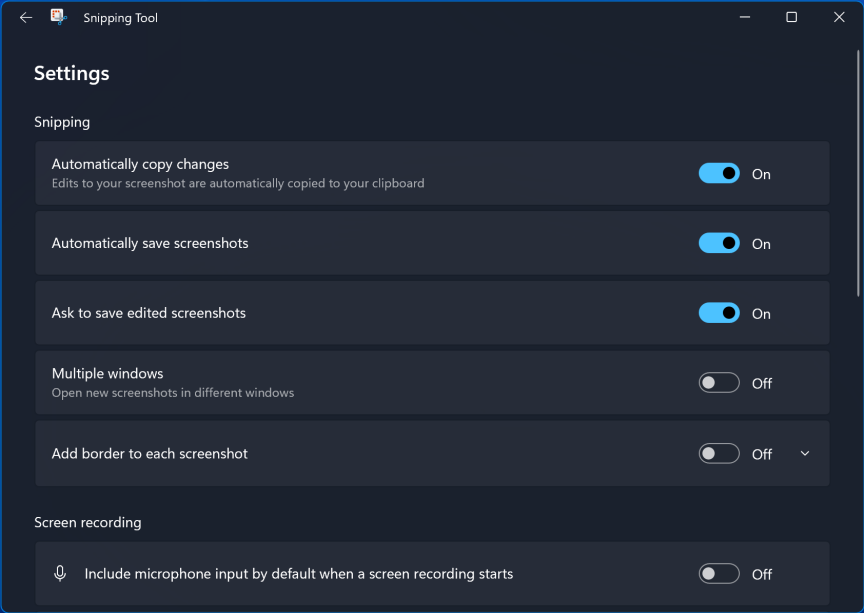Enable the Multiple windows option
Viewport: 864px width, 613px height.
tap(718, 383)
